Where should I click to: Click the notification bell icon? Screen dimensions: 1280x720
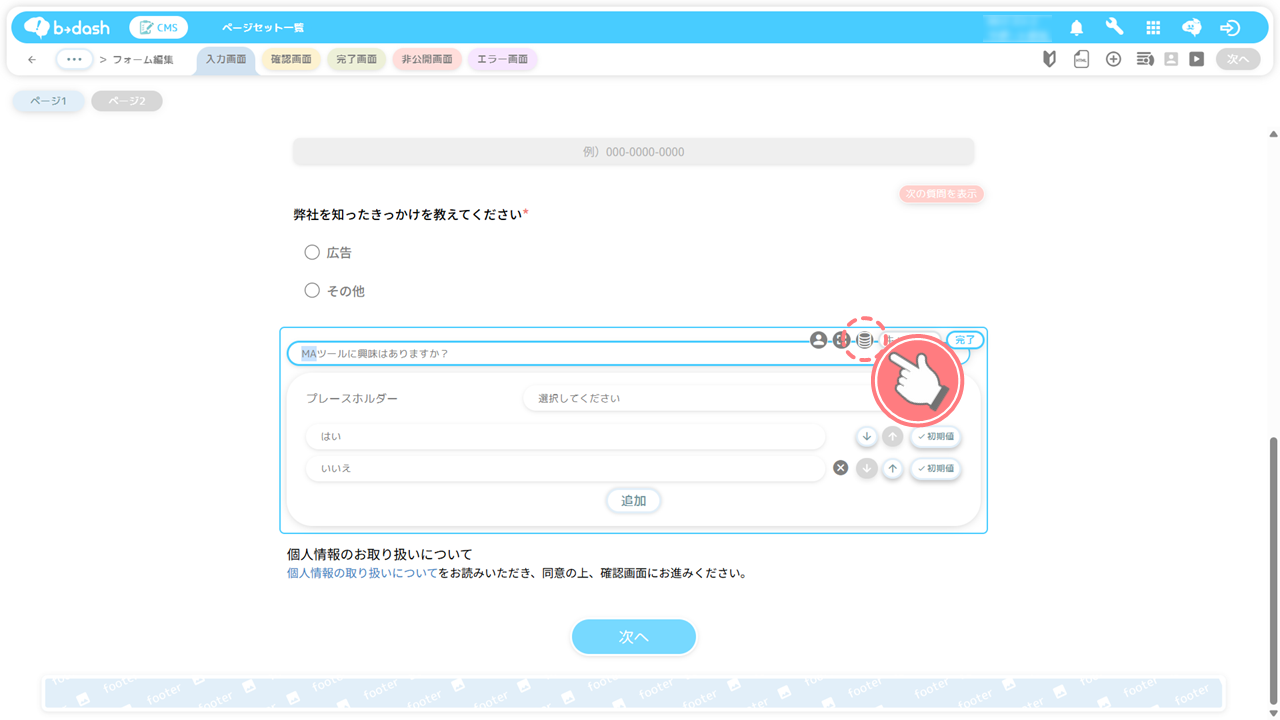(x=1076, y=28)
